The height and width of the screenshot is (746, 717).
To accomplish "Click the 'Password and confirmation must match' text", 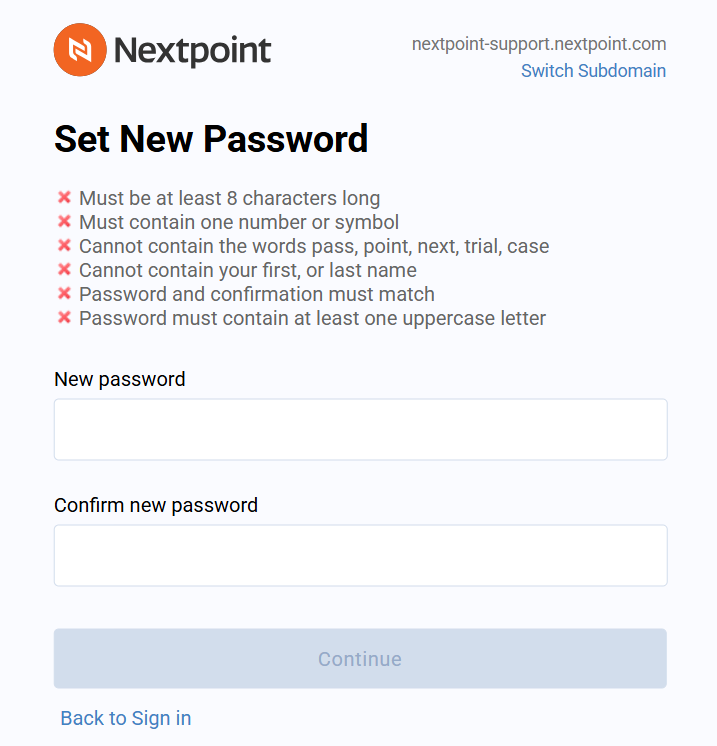I will pos(257,294).
